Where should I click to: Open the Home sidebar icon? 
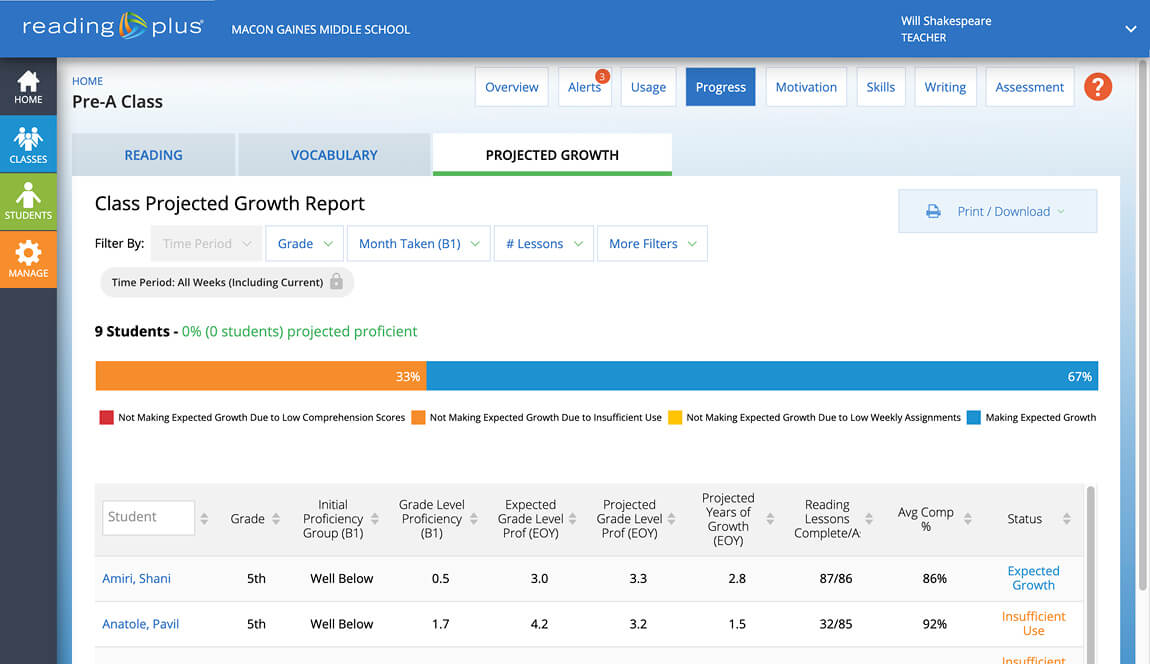click(x=28, y=87)
